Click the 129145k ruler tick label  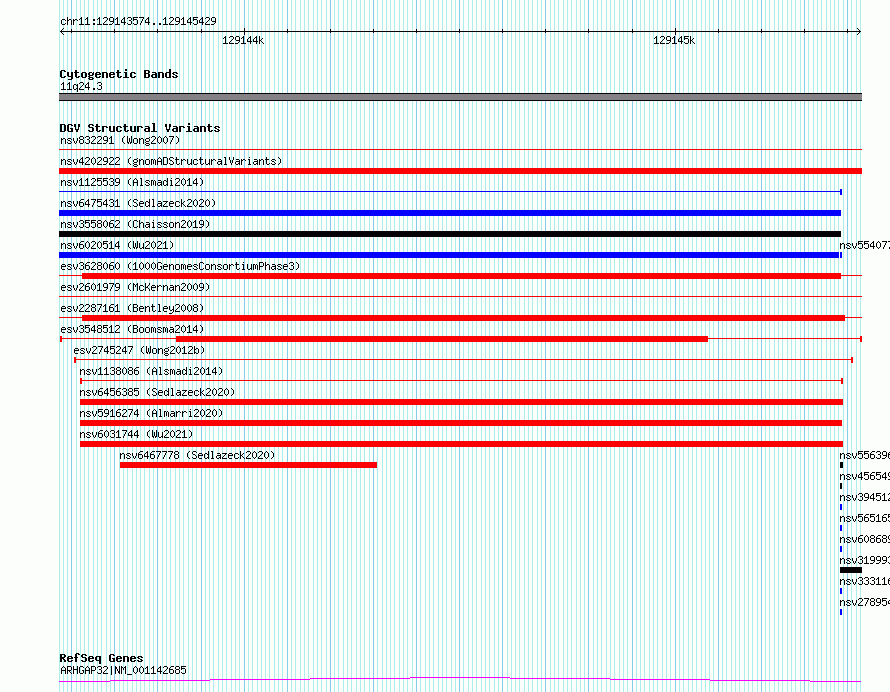click(x=674, y=40)
